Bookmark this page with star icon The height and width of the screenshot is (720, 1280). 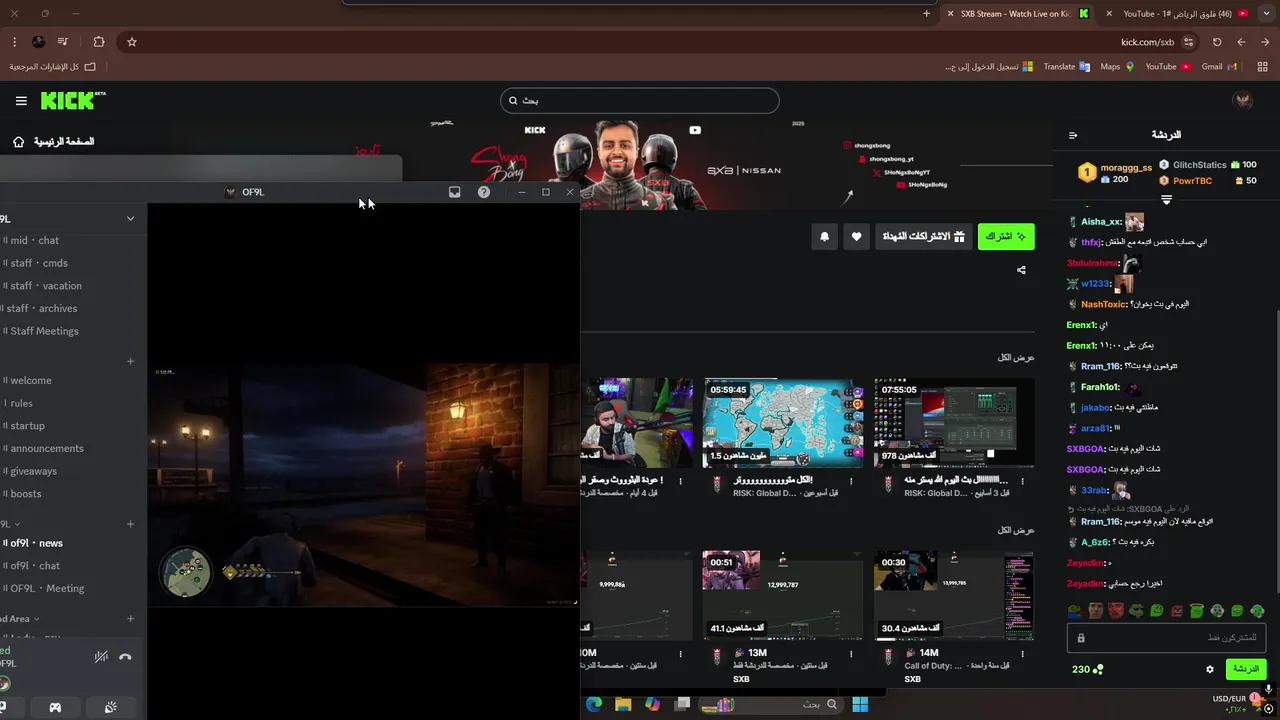point(132,42)
